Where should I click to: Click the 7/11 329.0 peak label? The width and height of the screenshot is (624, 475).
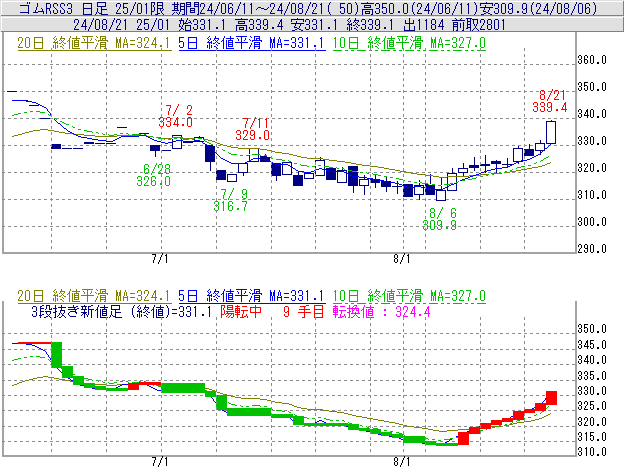pyautogui.click(x=252, y=129)
